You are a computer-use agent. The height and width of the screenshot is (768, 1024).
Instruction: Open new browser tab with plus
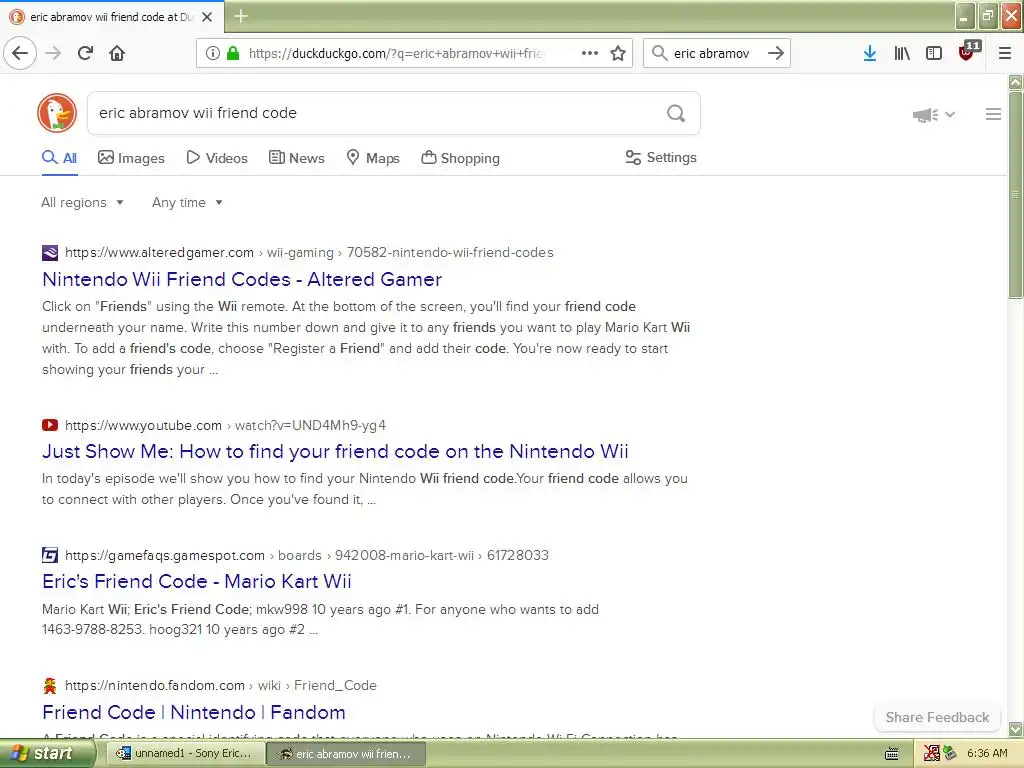(x=240, y=16)
